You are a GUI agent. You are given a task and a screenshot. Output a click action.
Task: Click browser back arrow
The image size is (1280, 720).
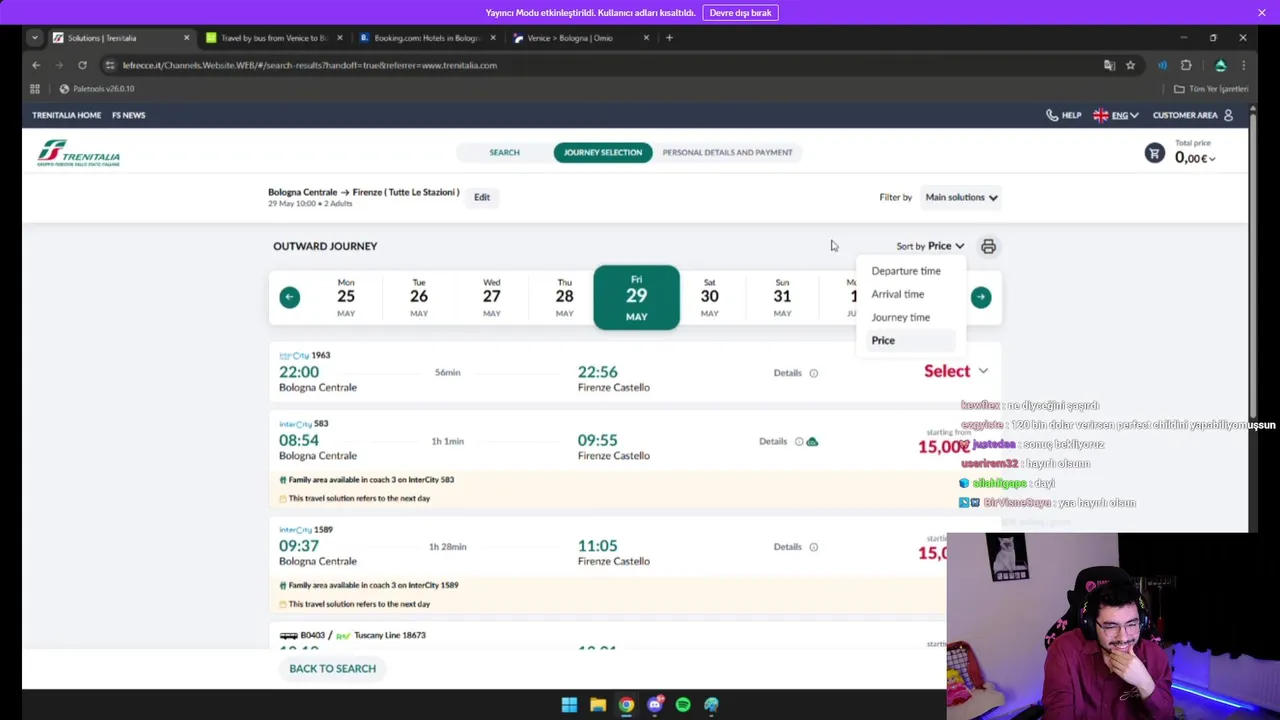(36, 65)
